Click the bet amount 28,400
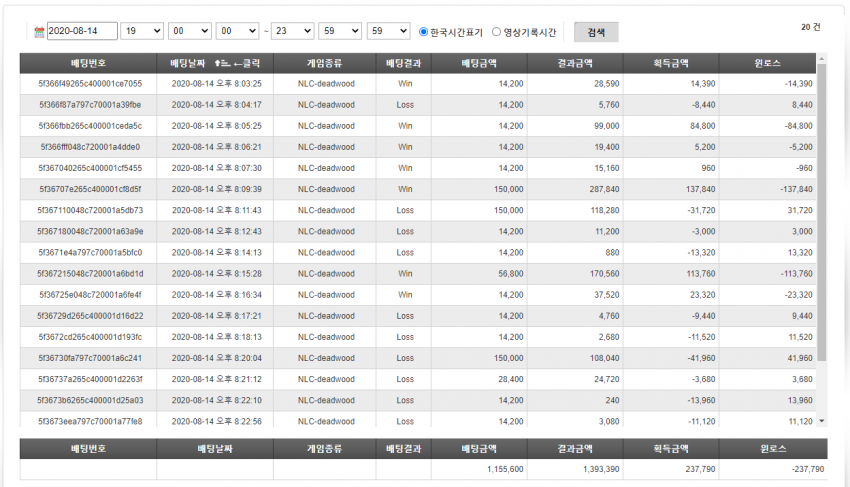This screenshot has height=487, width=850. click(511, 380)
